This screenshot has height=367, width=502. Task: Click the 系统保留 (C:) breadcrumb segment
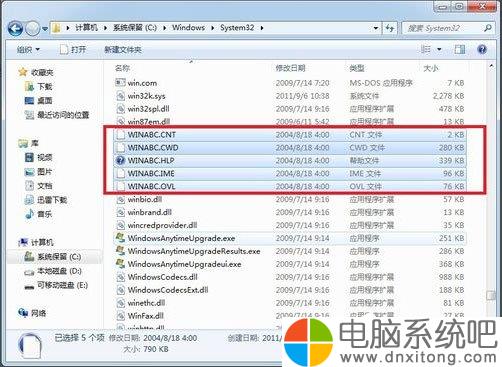click(x=135, y=28)
